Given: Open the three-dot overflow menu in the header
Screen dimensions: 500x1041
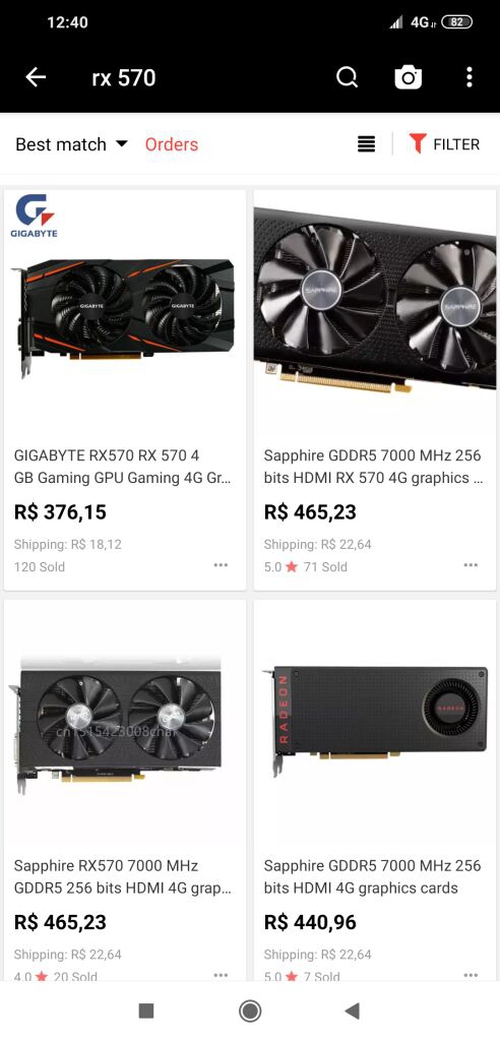Looking at the screenshot, I should (x=469, y=77).
